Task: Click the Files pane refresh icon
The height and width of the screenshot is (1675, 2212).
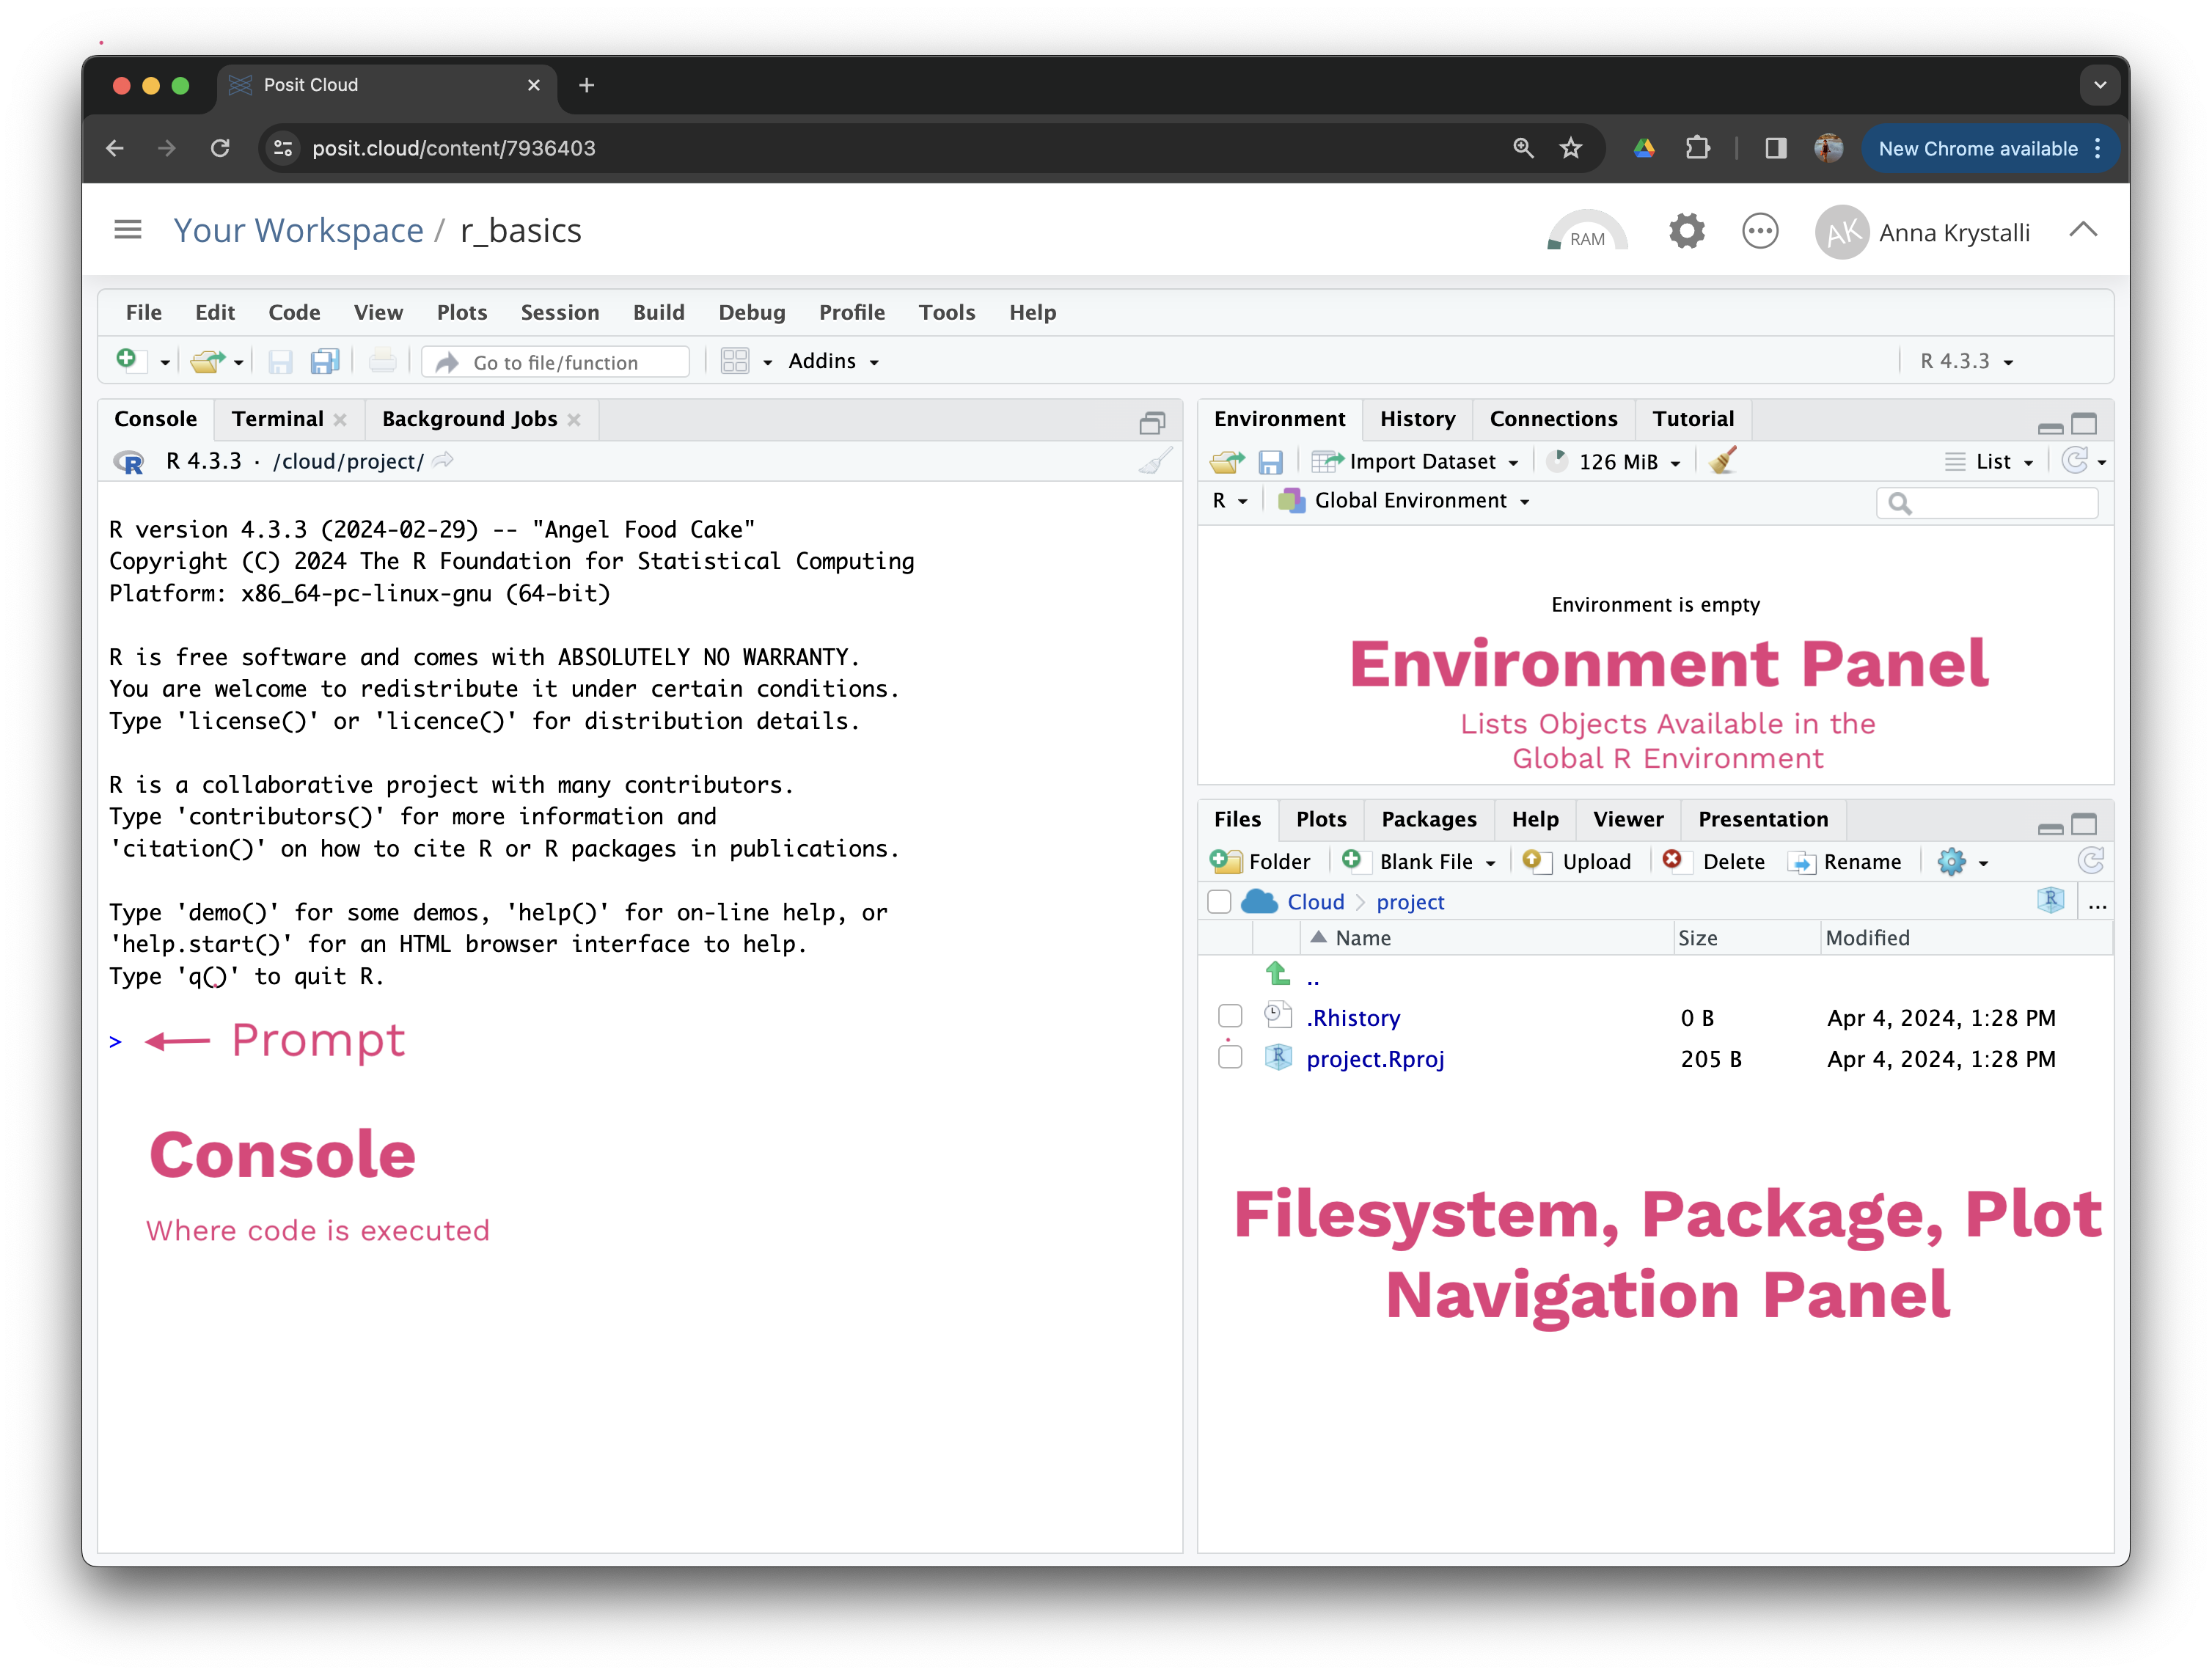Action: (x=2090, y=860)
